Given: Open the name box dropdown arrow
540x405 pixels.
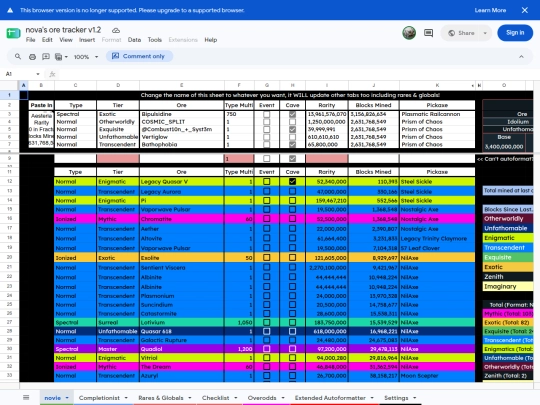Looking at the screenshot, I should (38, 74).
